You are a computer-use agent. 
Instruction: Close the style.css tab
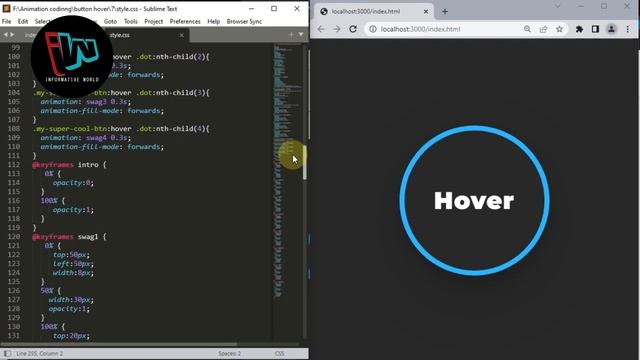click(182, 35)
